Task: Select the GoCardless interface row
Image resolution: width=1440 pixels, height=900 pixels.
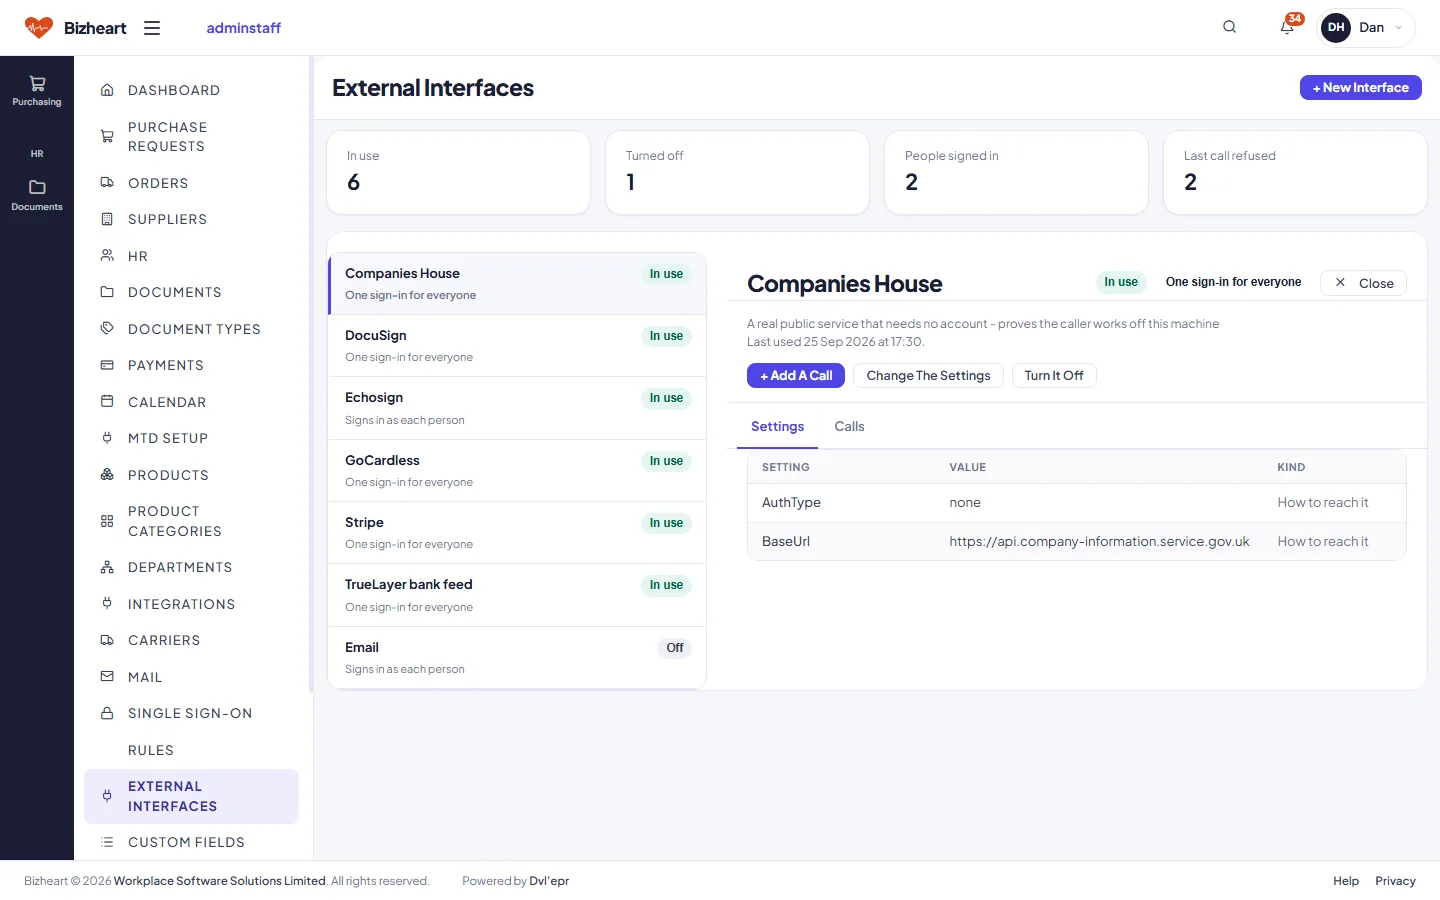Action: click(517, 471)
